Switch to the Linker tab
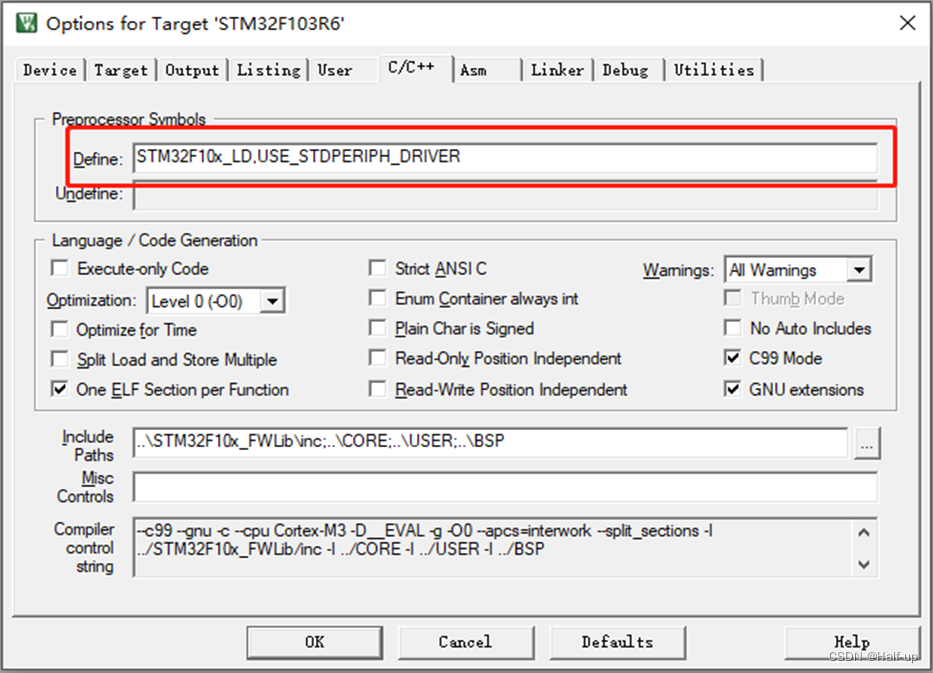933x673 pixels. [558, 70]
